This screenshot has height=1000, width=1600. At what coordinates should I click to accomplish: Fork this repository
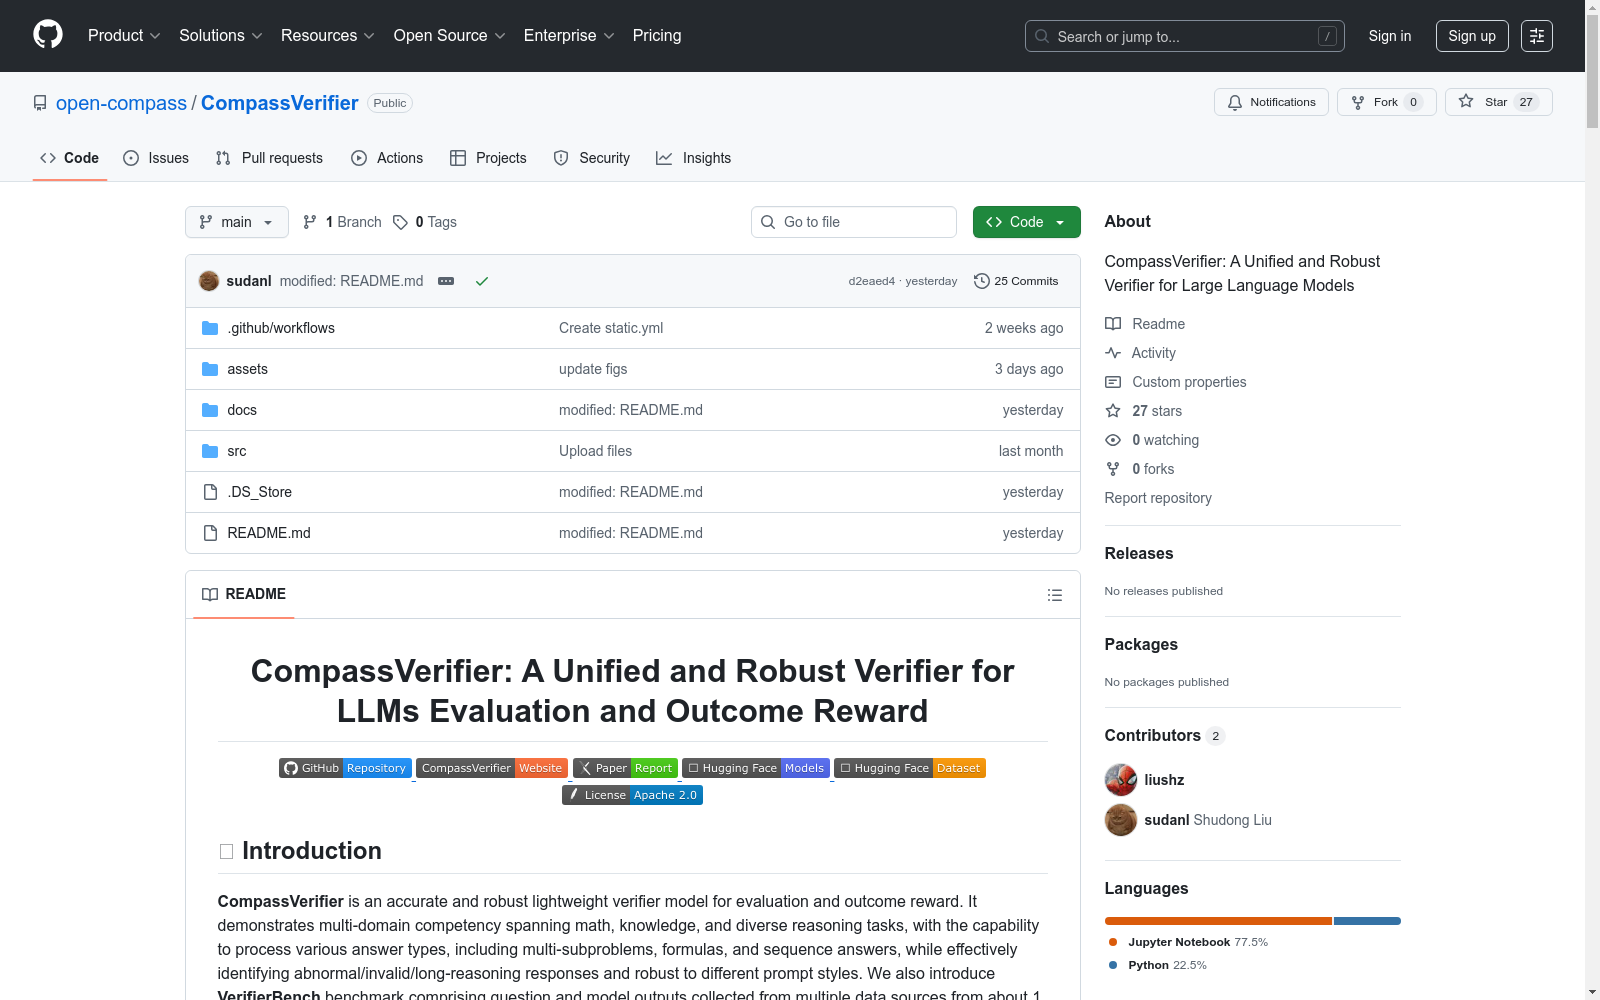point(1386,102)
